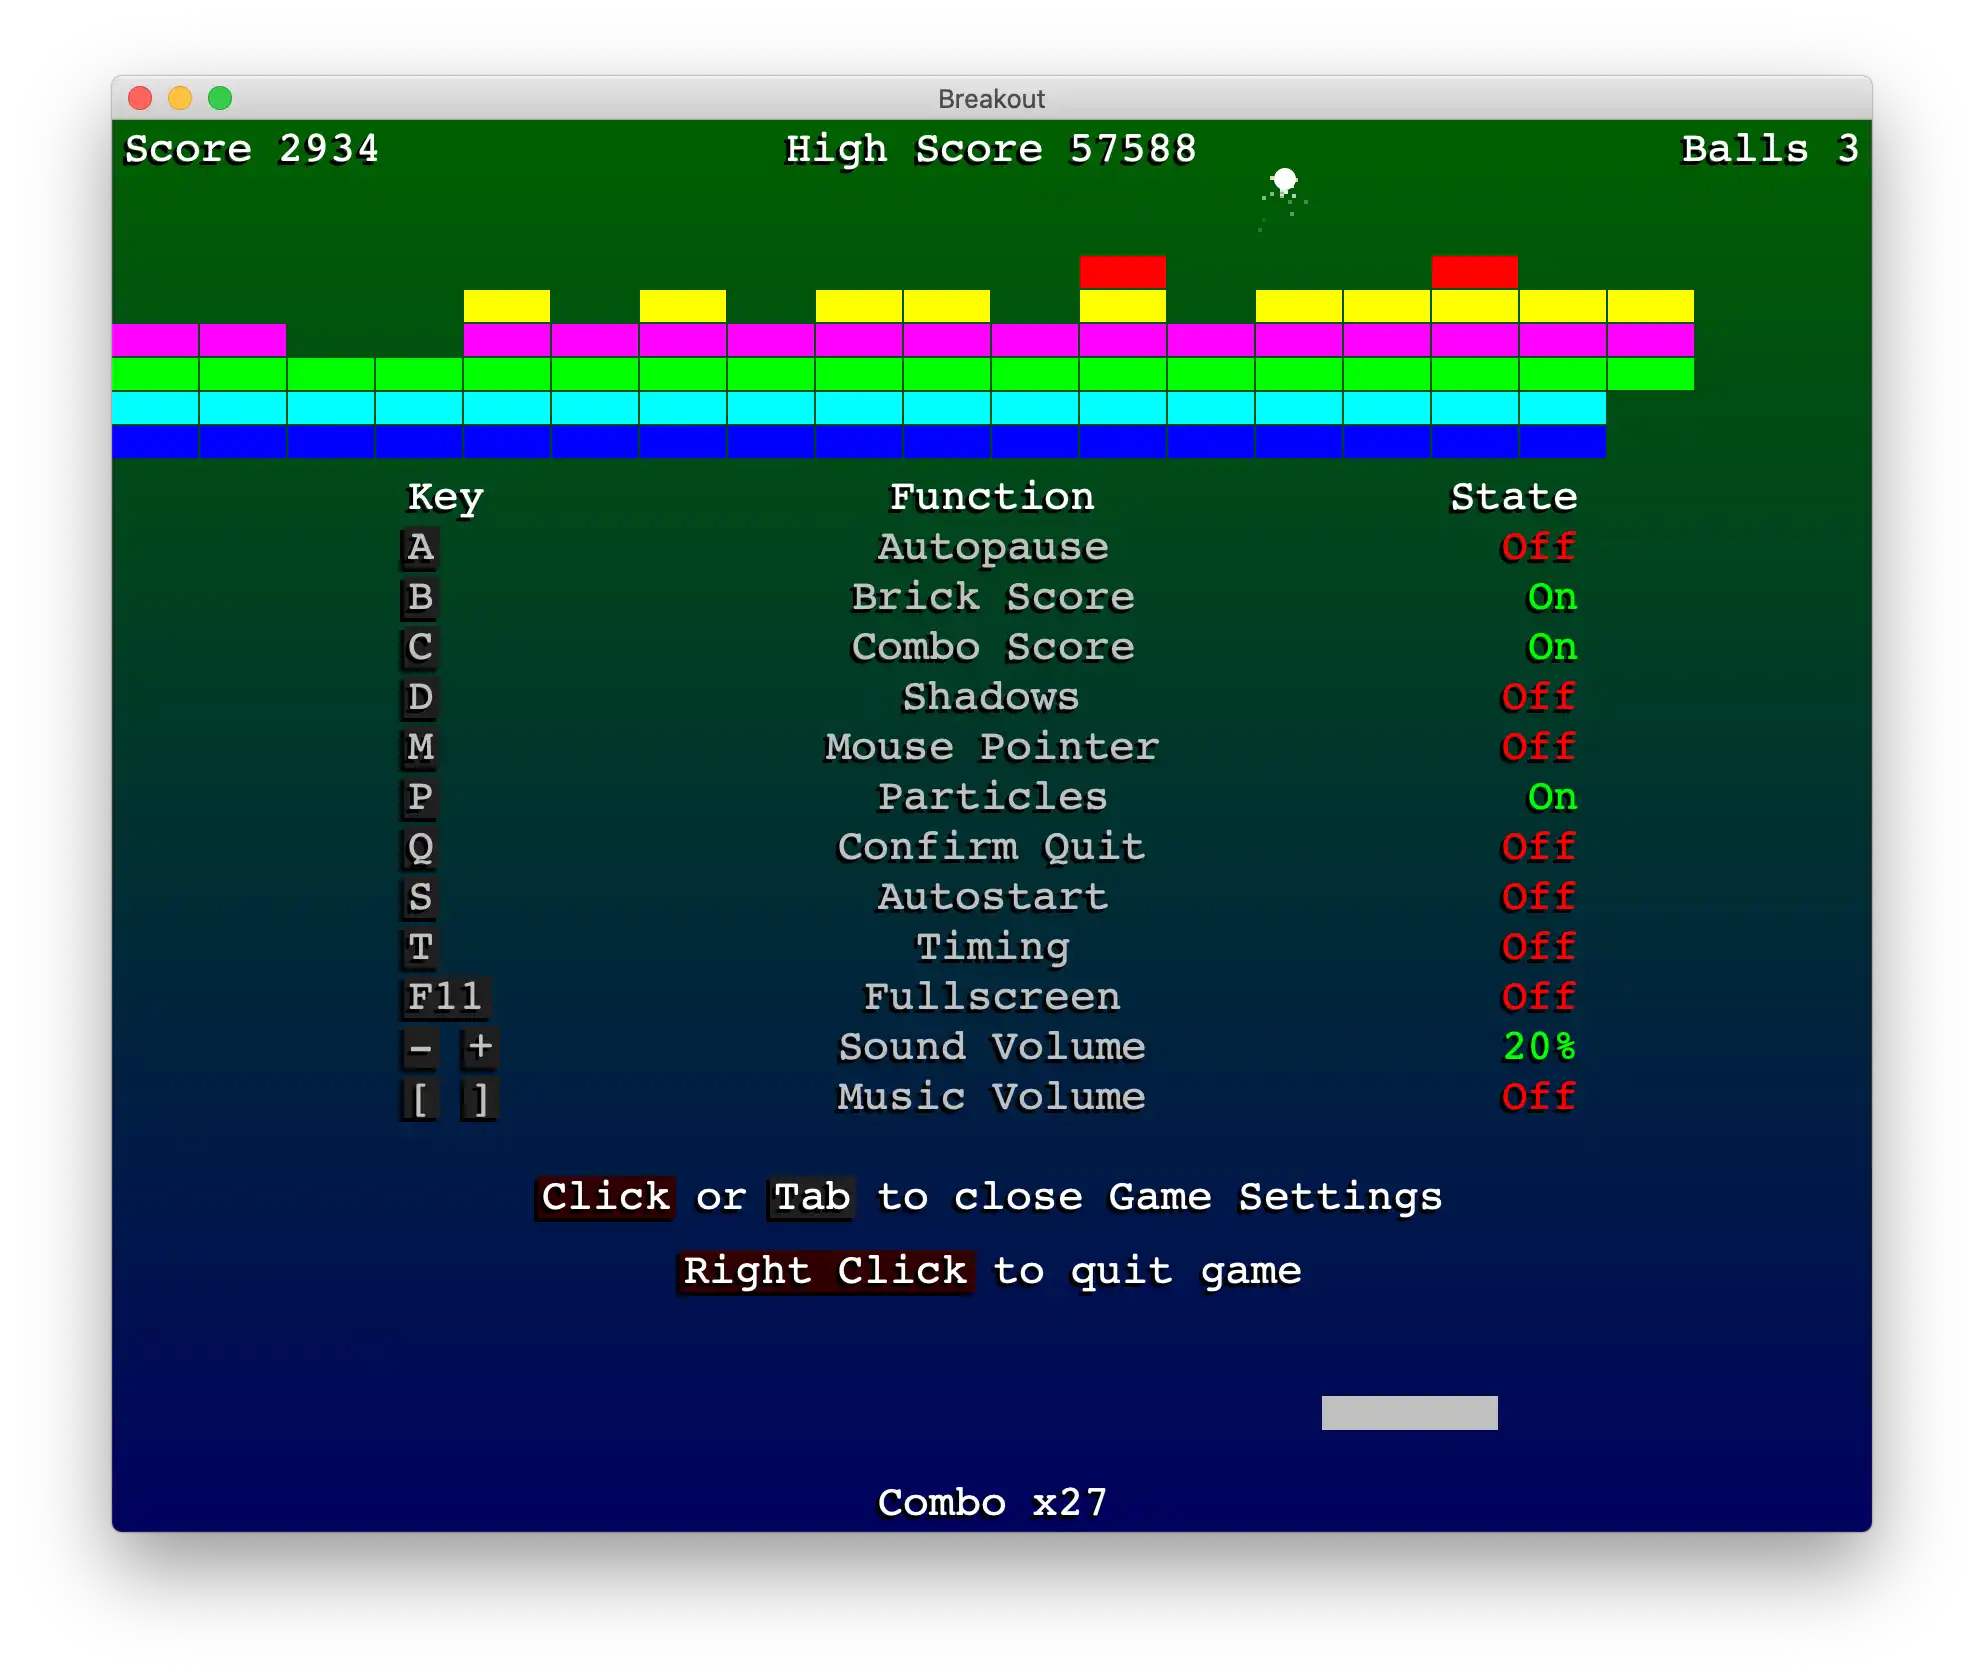
Task: Toggle Brick Score display on/off
Action: pyautogui.click(x=420, y=597)
